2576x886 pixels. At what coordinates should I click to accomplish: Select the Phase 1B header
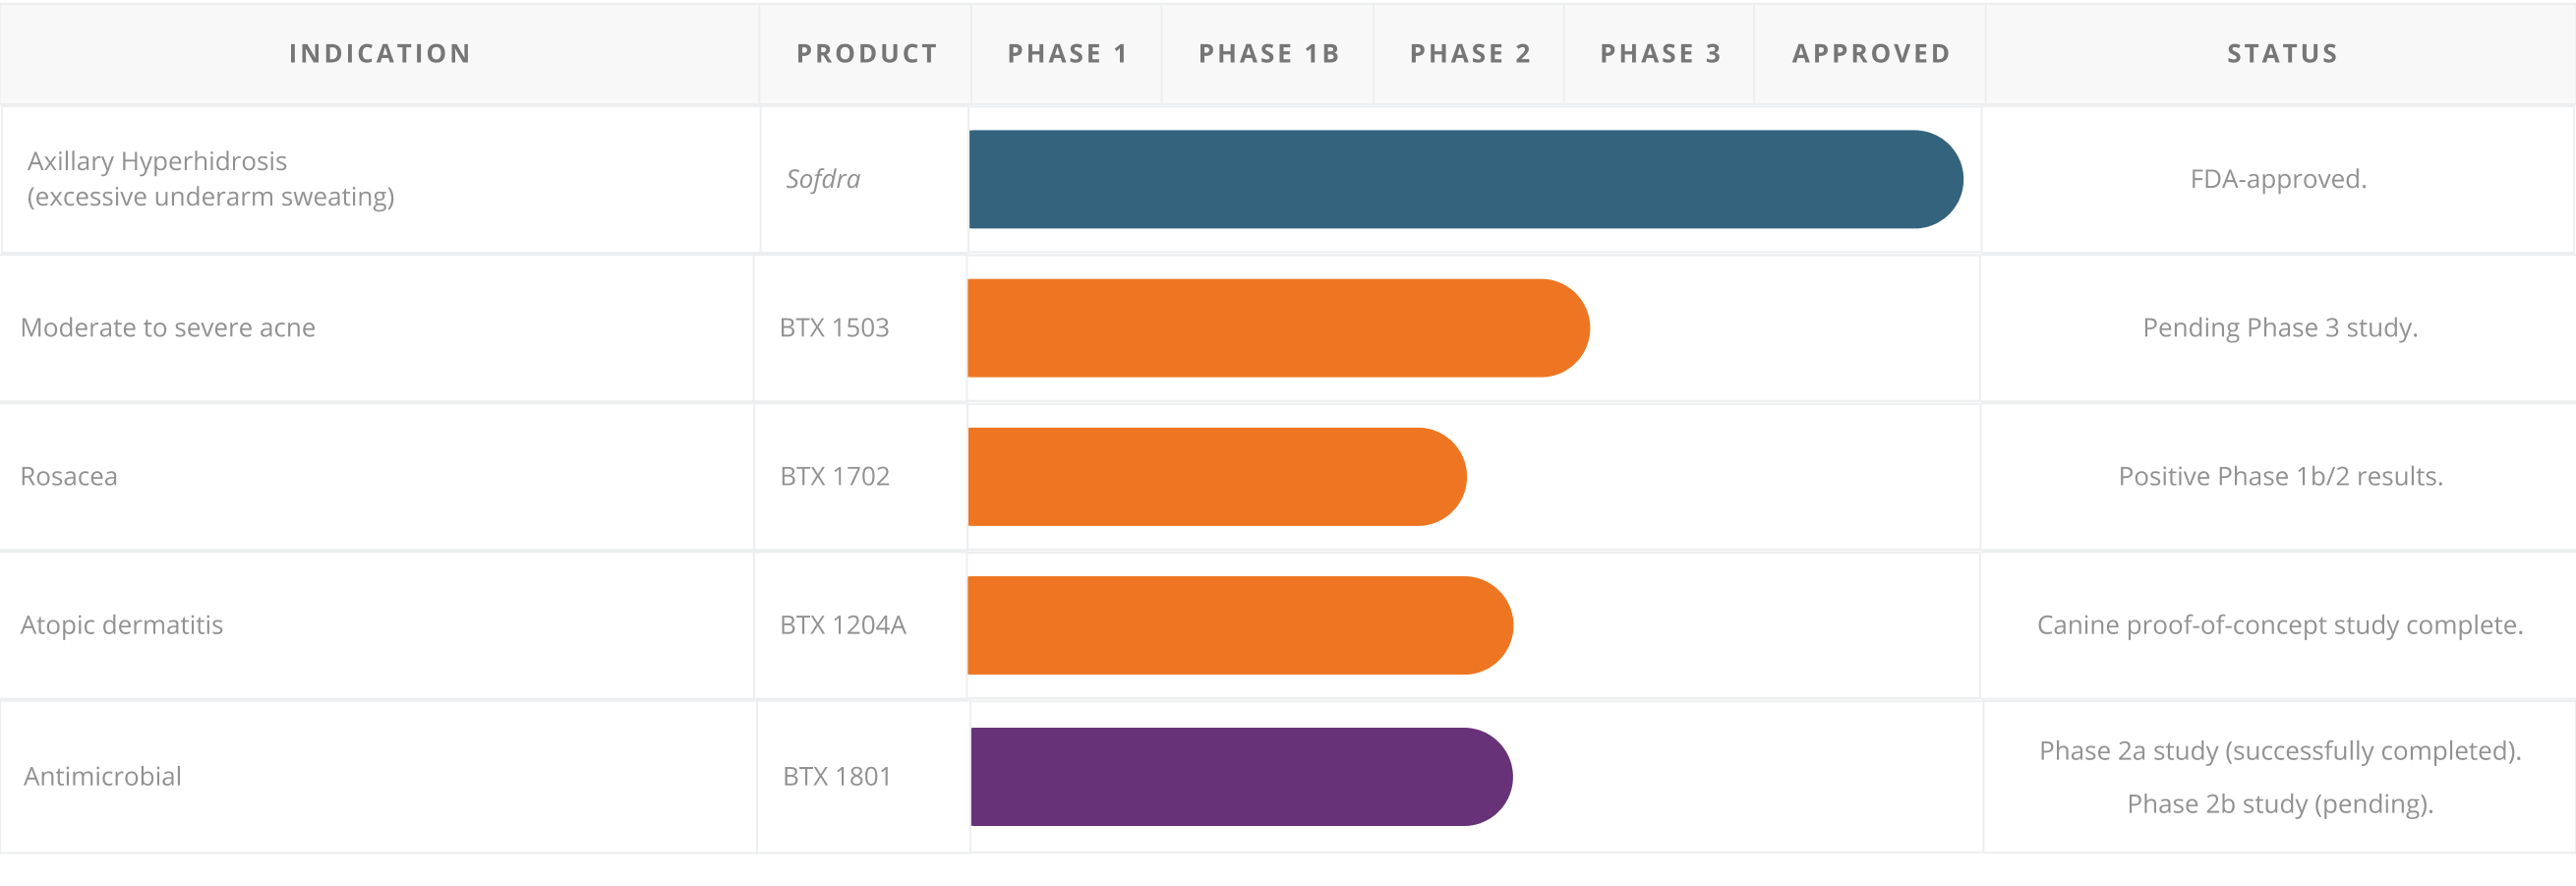(1269, 54)
